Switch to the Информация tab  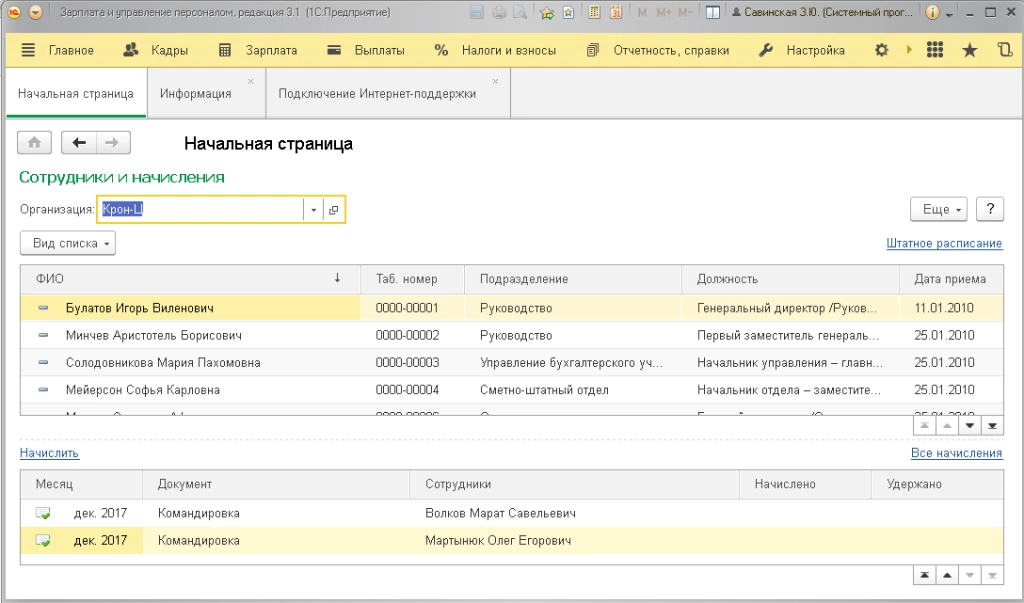pos(195,94)
